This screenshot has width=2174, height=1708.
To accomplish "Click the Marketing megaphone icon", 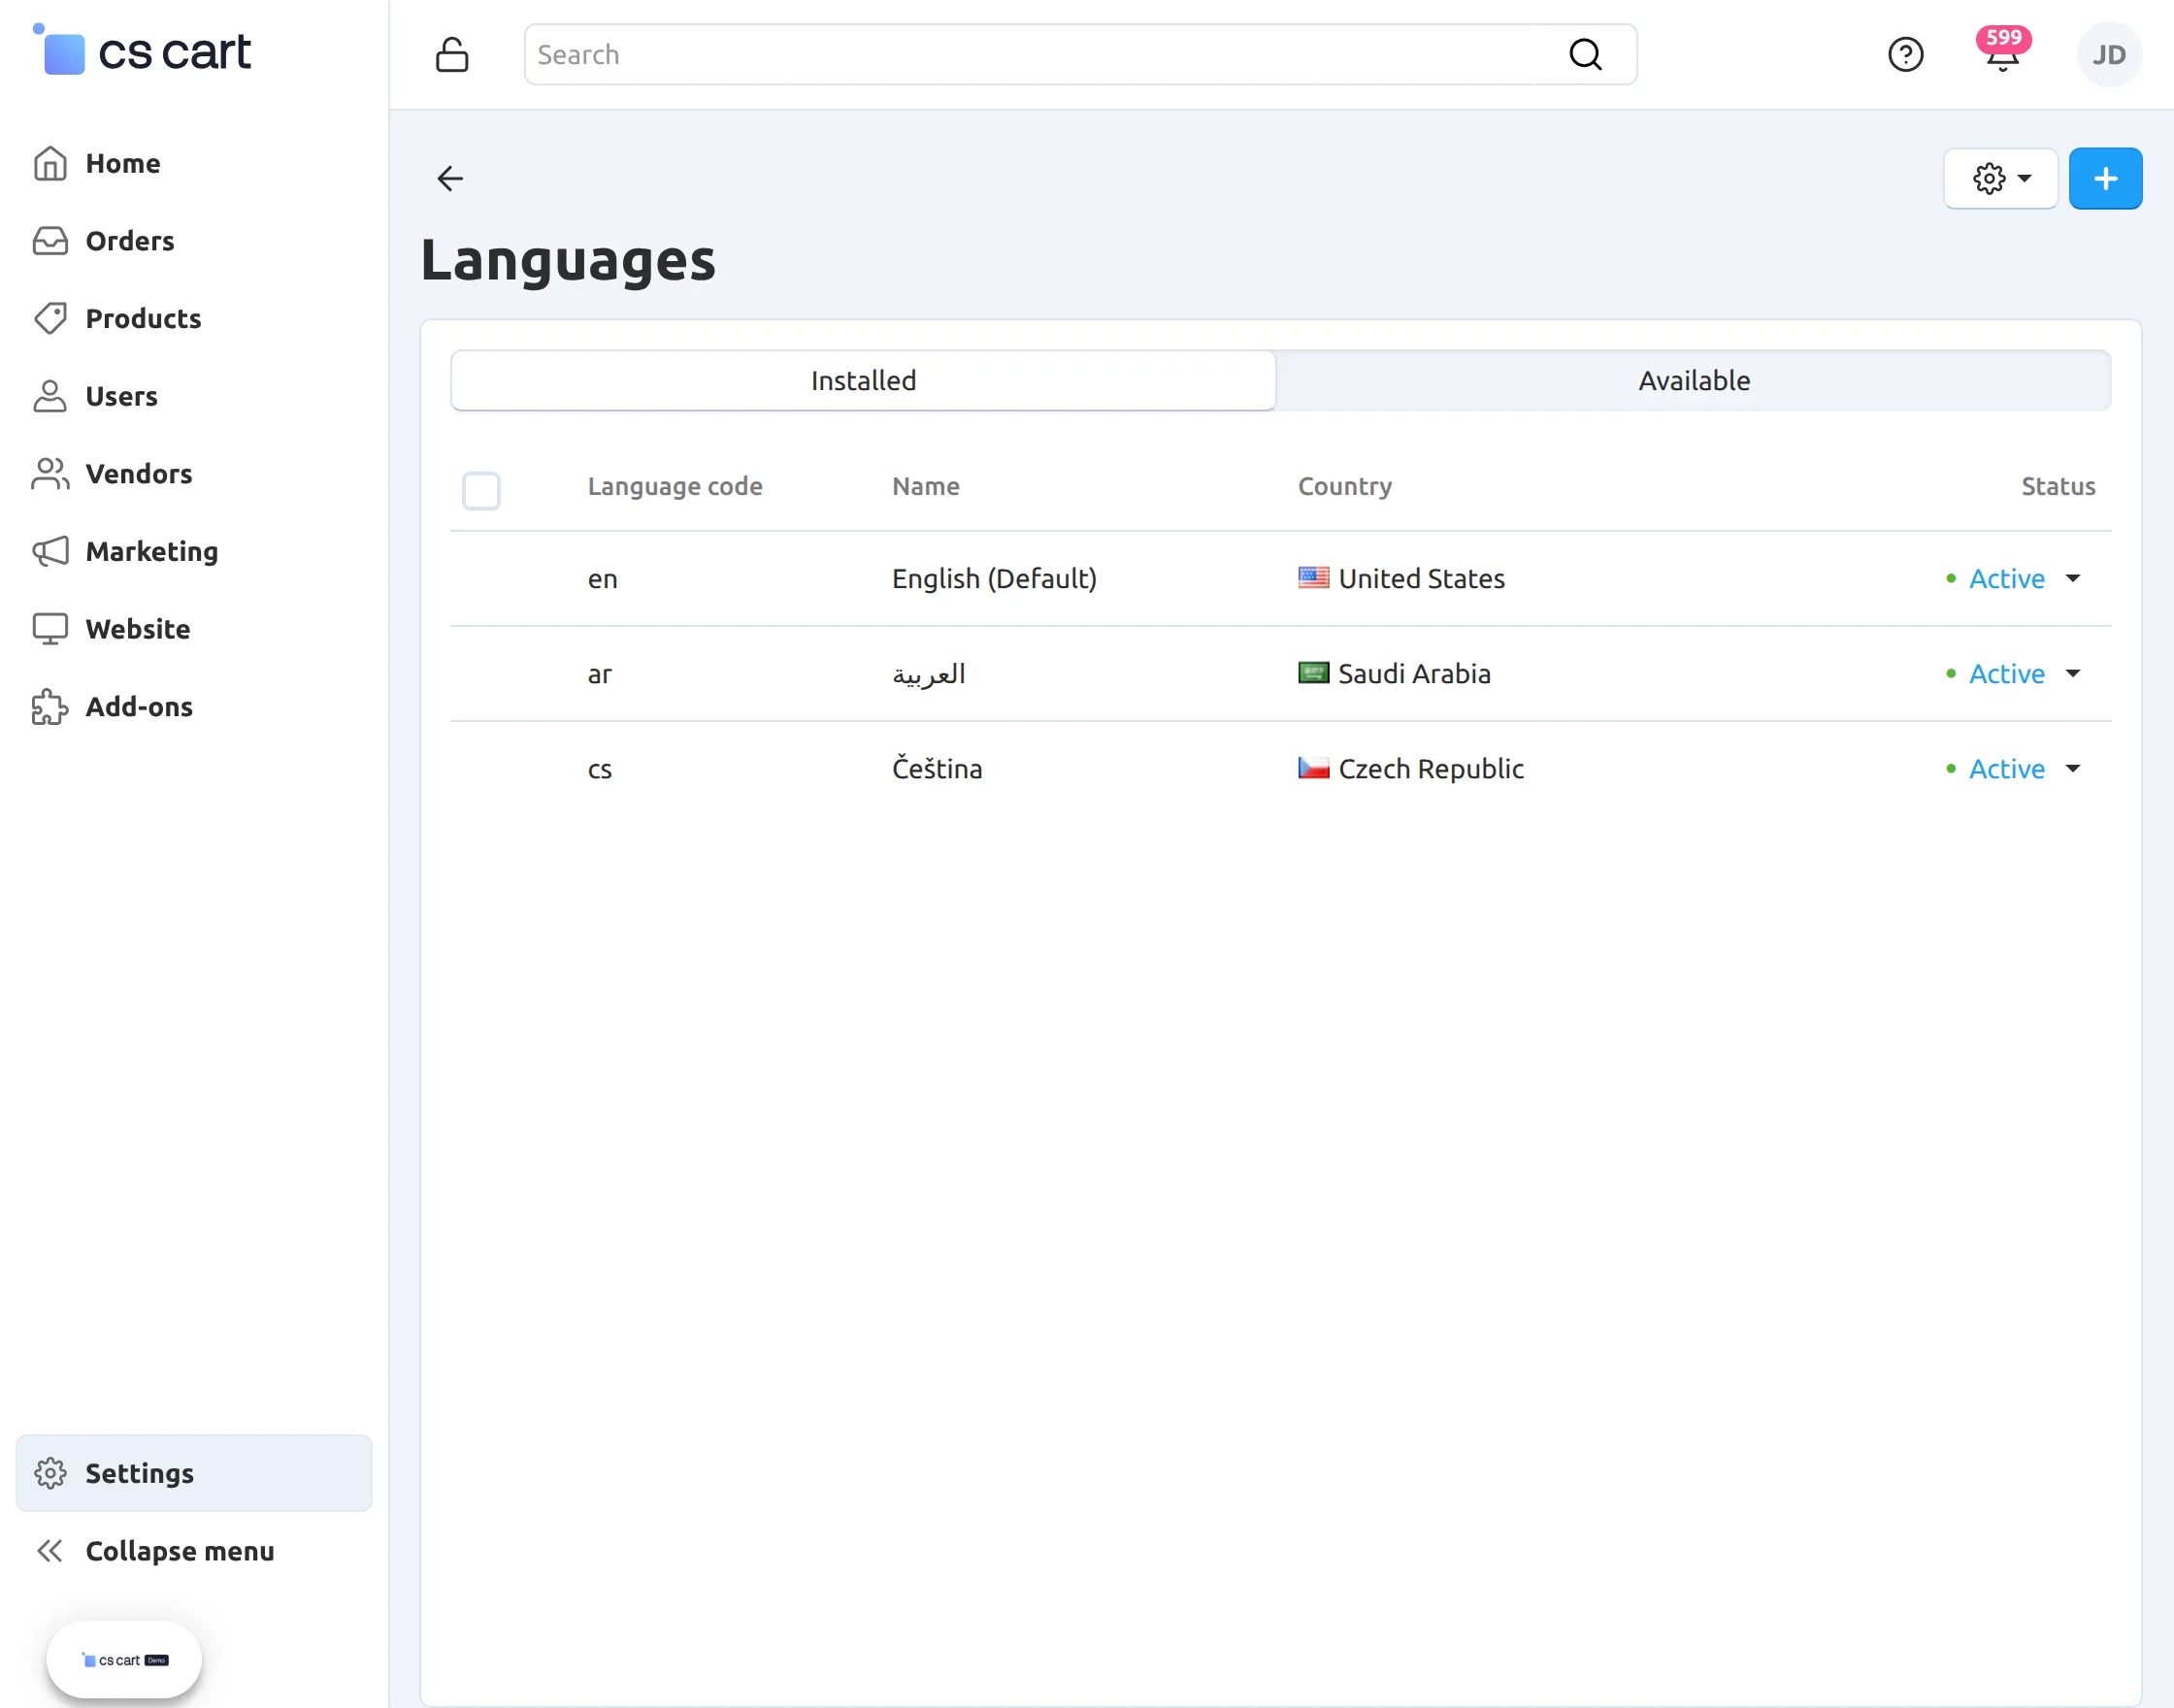I will point(50,551).
